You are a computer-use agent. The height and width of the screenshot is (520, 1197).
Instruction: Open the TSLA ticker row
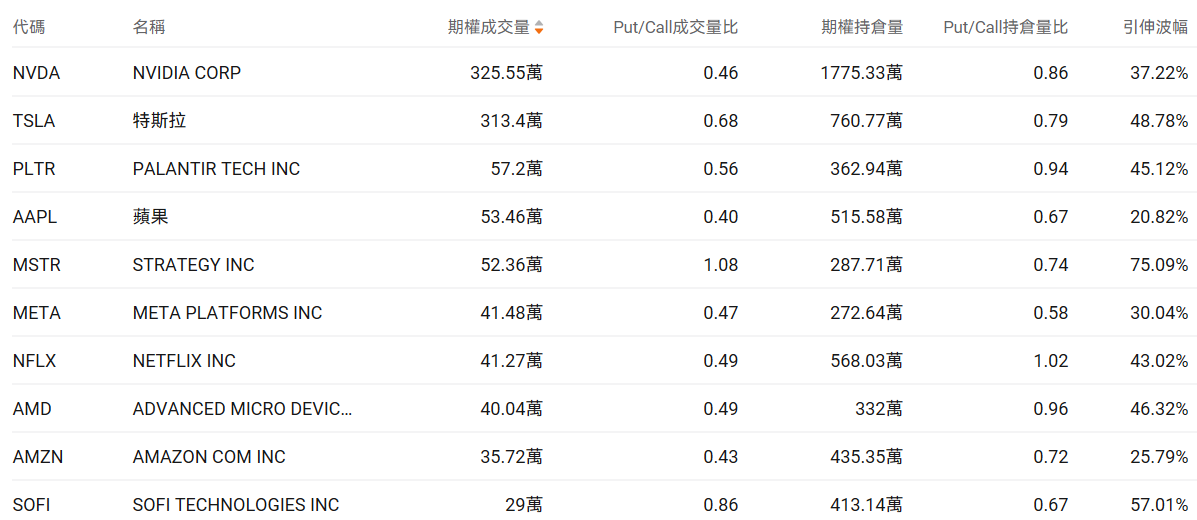(34, 121)
